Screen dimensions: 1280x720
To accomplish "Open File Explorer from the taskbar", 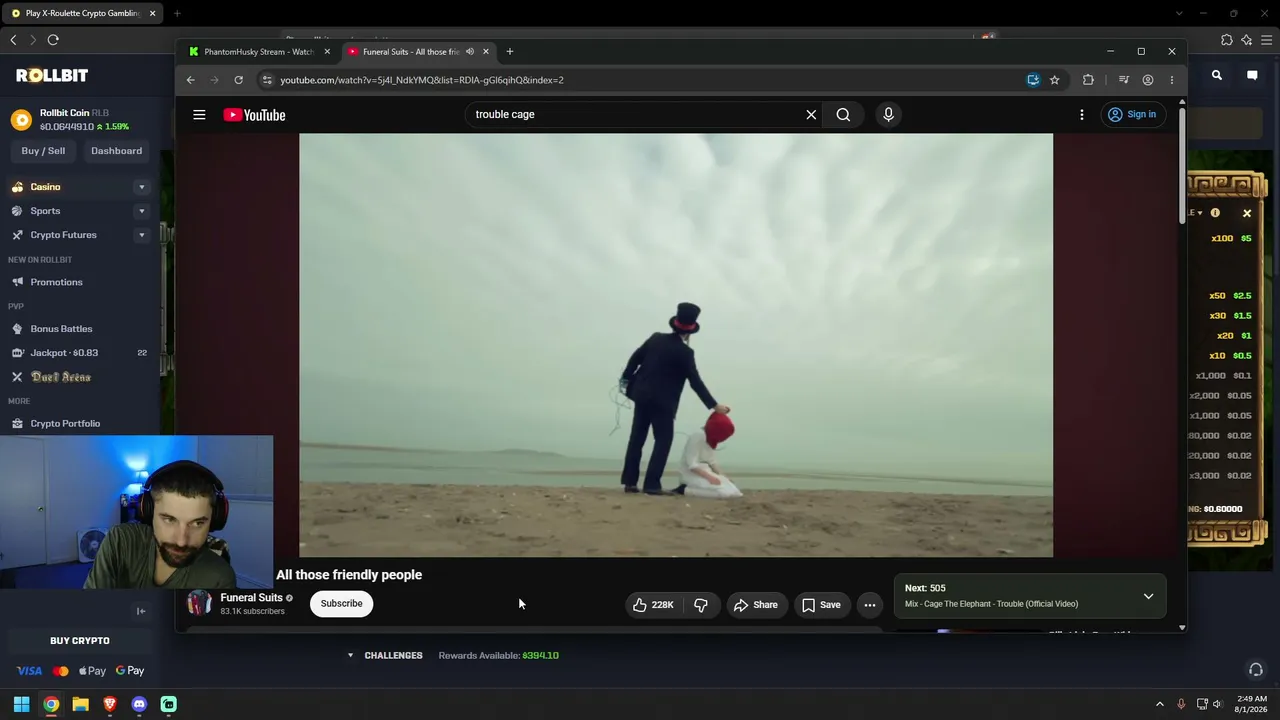I will 80,704.
